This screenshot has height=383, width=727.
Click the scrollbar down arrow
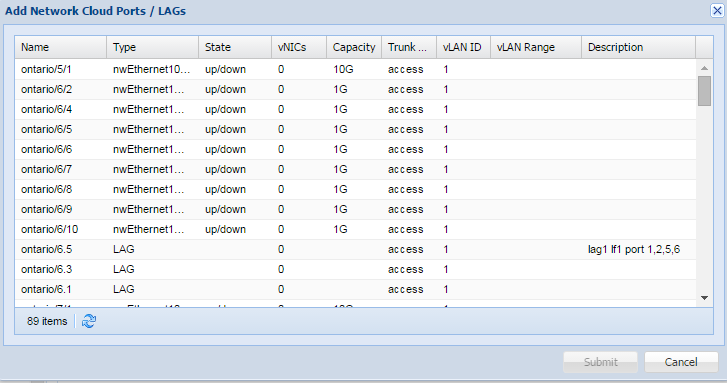pyautogui.click(x=704, y=298)
